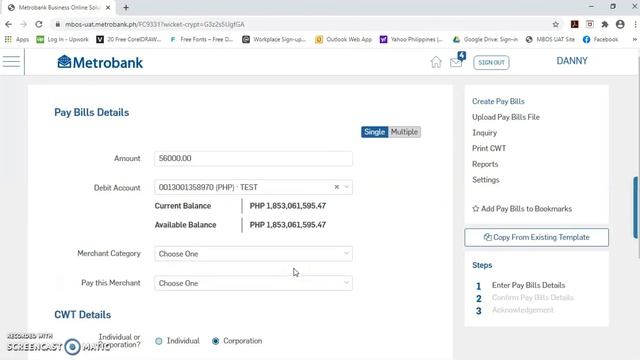Reload the current page
The height and width of the screenshot is (360, 640).
pos(39,24)
